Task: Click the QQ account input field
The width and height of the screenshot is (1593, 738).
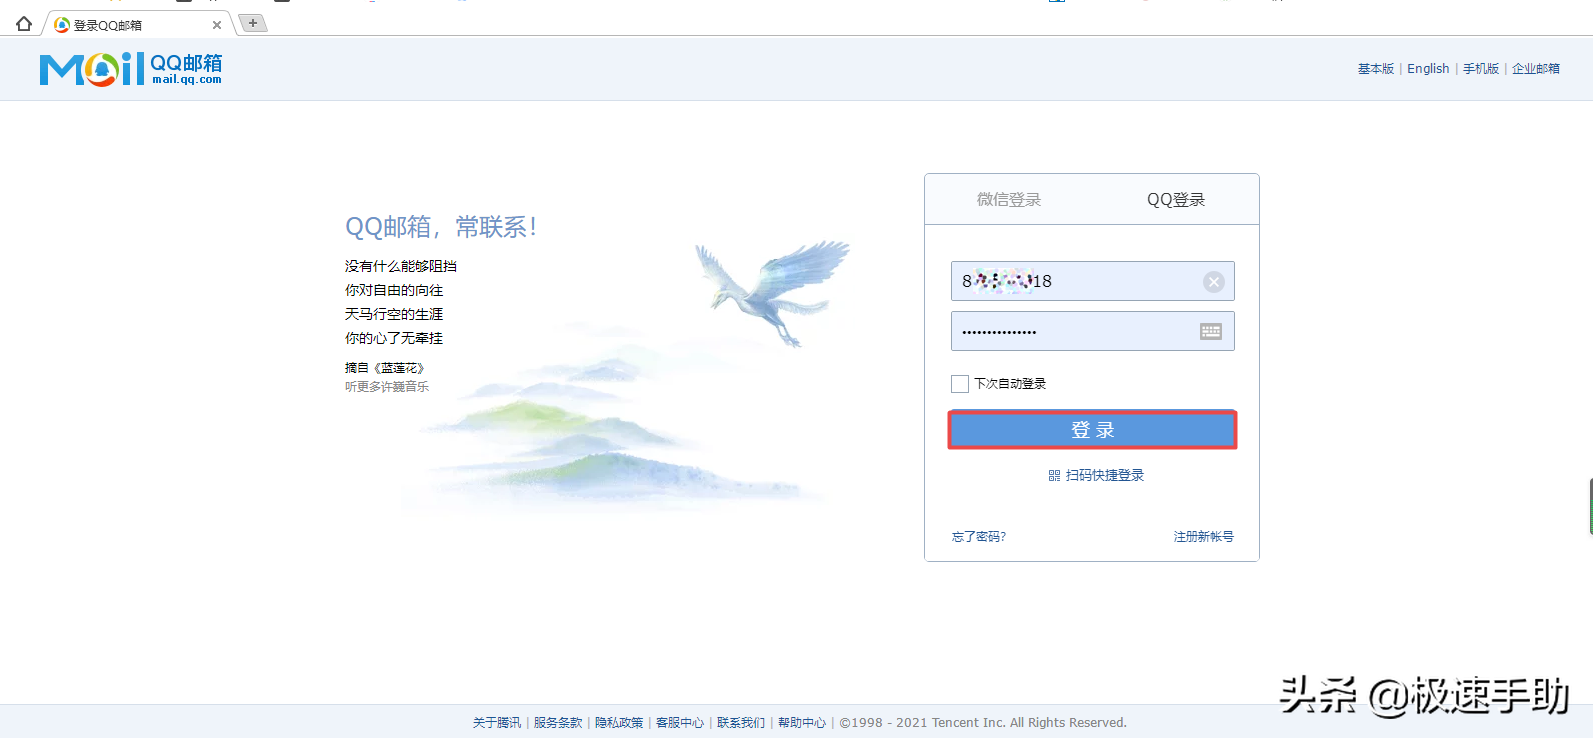Action: tap(1092, 281)
